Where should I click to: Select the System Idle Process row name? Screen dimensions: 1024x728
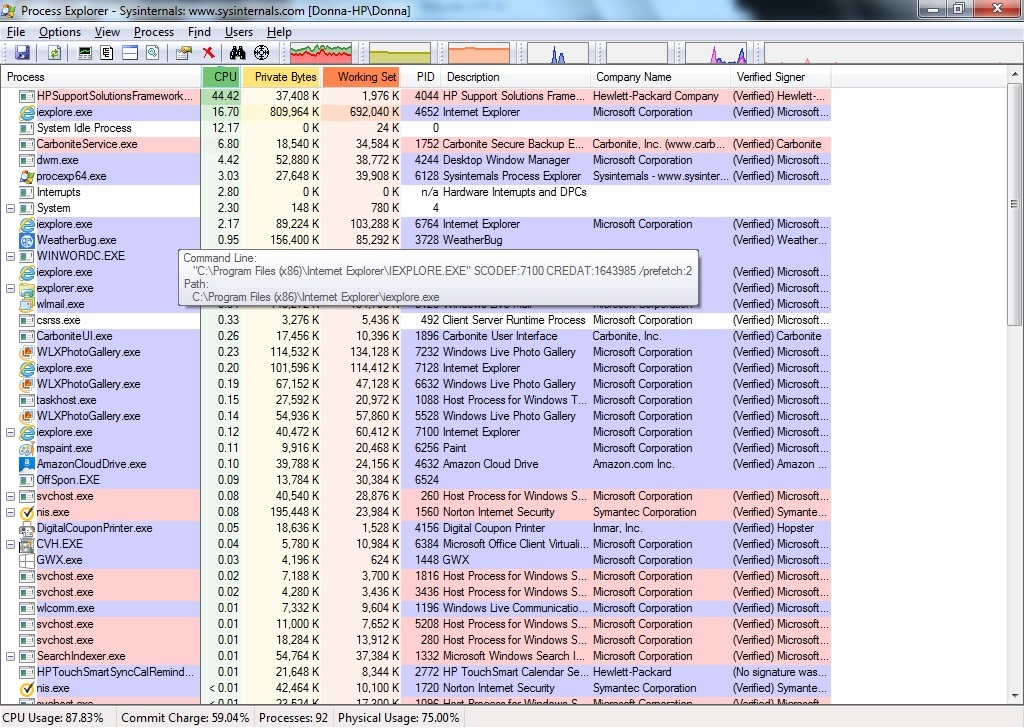tap(84, 128)
